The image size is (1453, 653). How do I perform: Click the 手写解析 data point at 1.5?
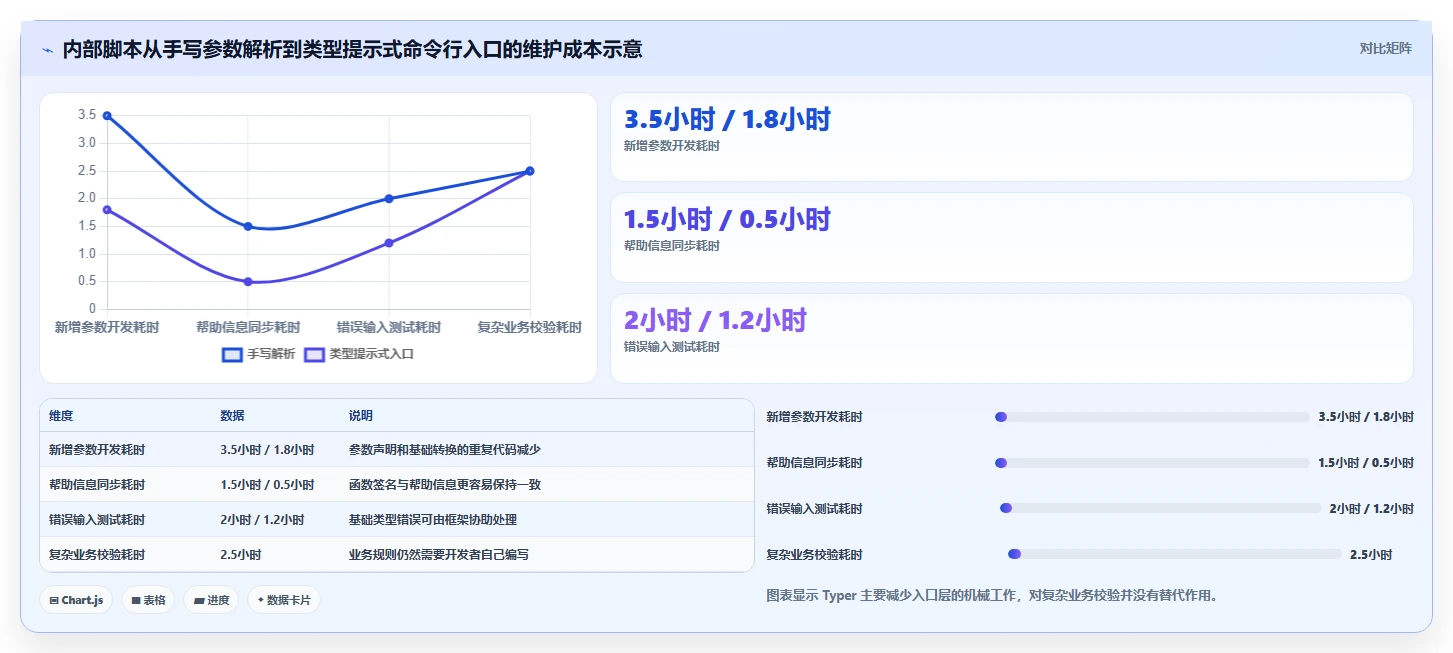248,226
